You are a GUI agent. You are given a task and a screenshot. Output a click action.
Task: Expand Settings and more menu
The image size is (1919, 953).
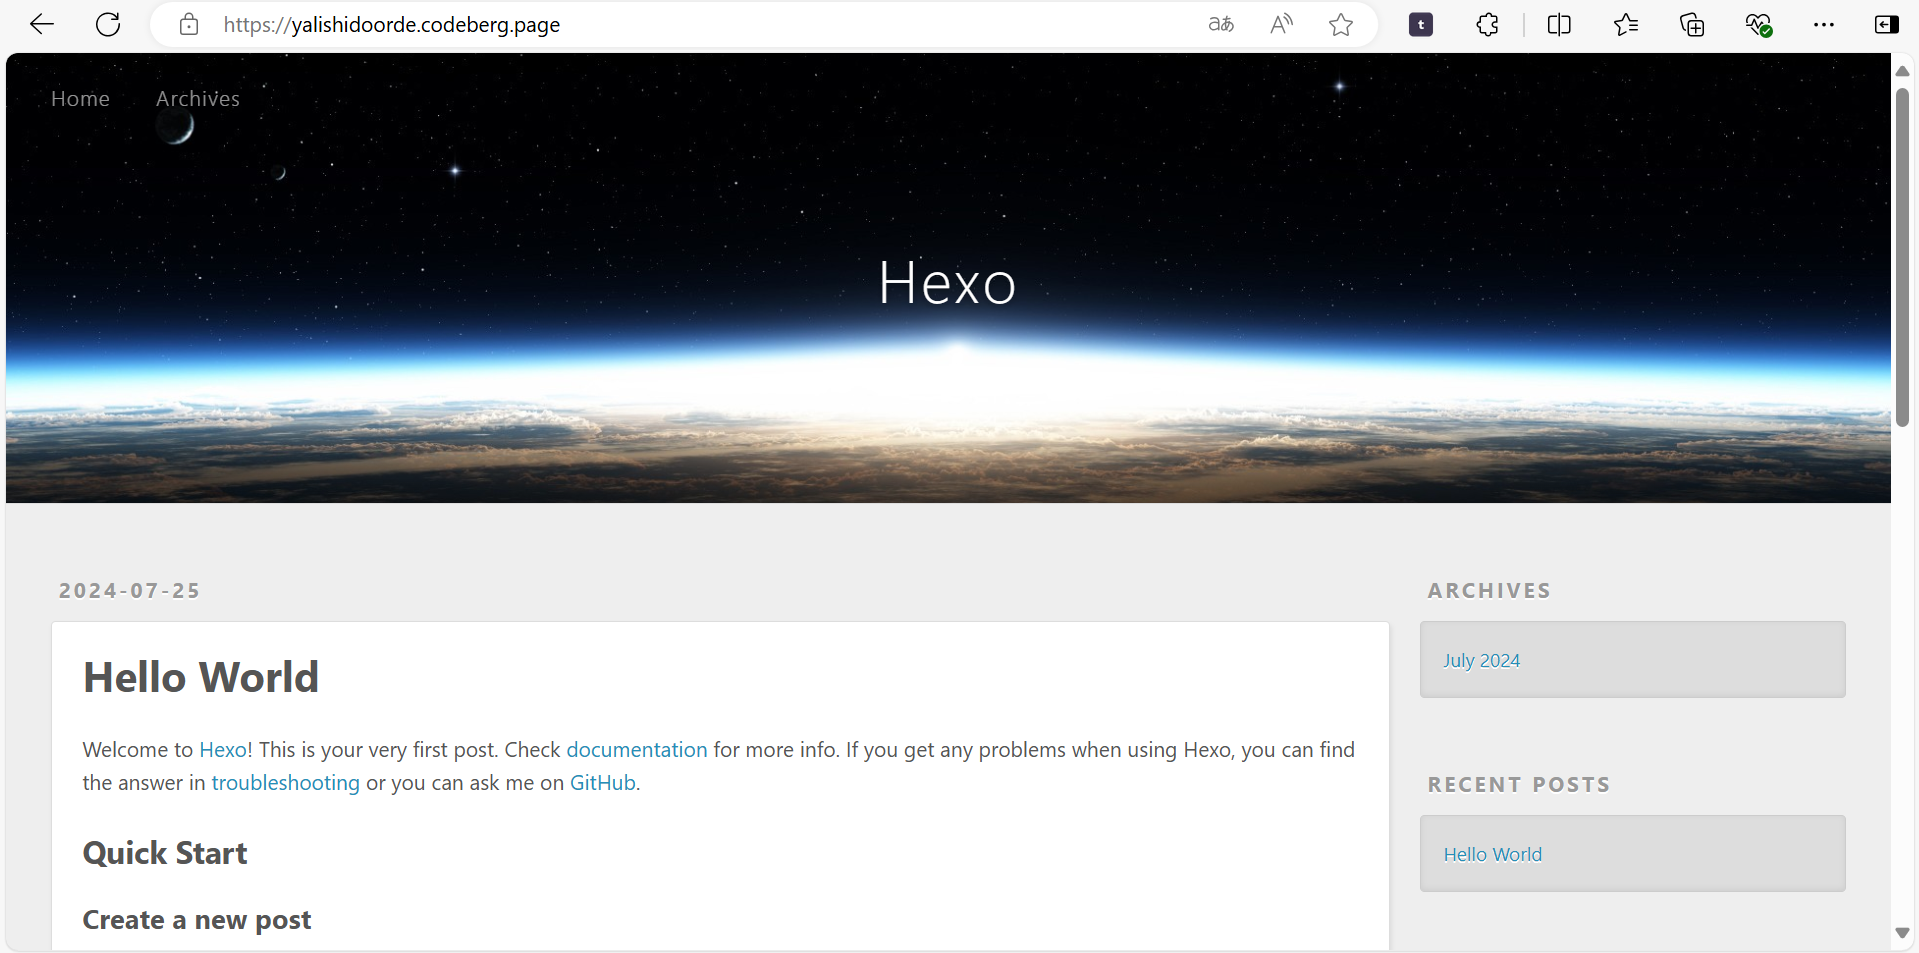point(1824,25)
